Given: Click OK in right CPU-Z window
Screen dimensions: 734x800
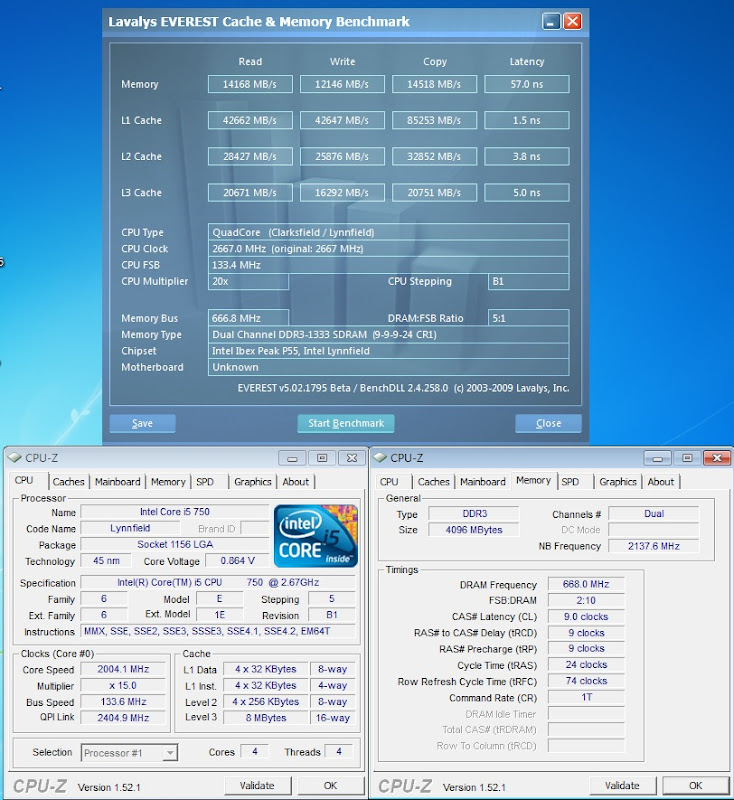Looking at the screenshot, I should pos(696,786).
